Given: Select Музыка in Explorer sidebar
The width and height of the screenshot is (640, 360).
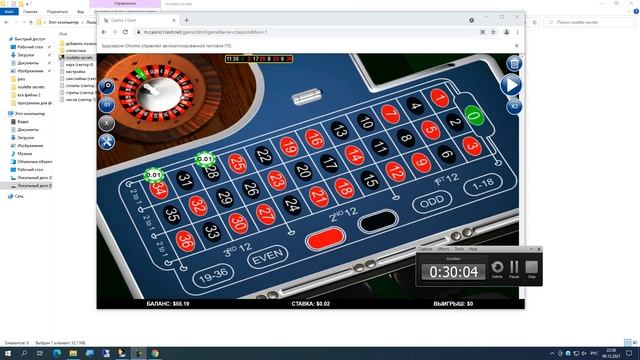Looking at the screenshot, I should tap(24, 153).
